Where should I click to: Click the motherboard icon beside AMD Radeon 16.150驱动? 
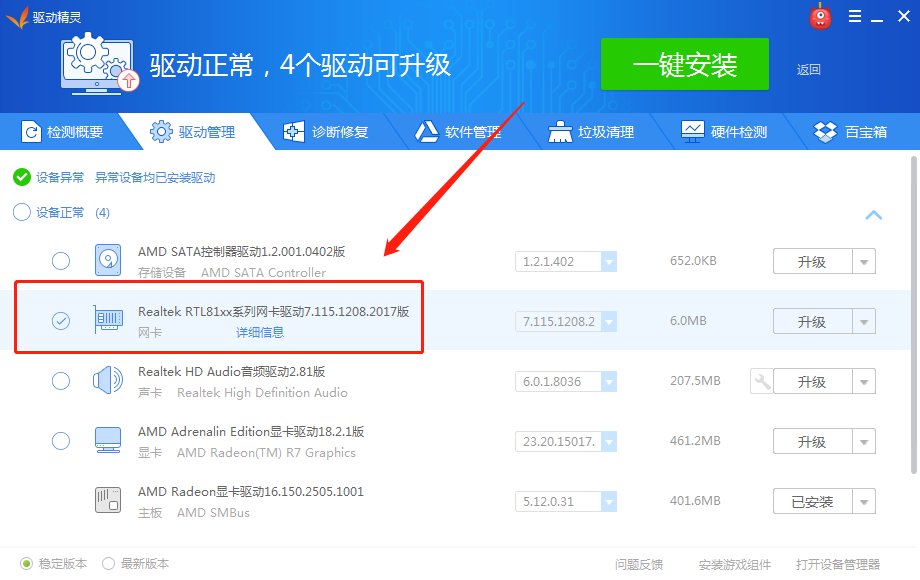pyautogui.click(x=108, y=500)
